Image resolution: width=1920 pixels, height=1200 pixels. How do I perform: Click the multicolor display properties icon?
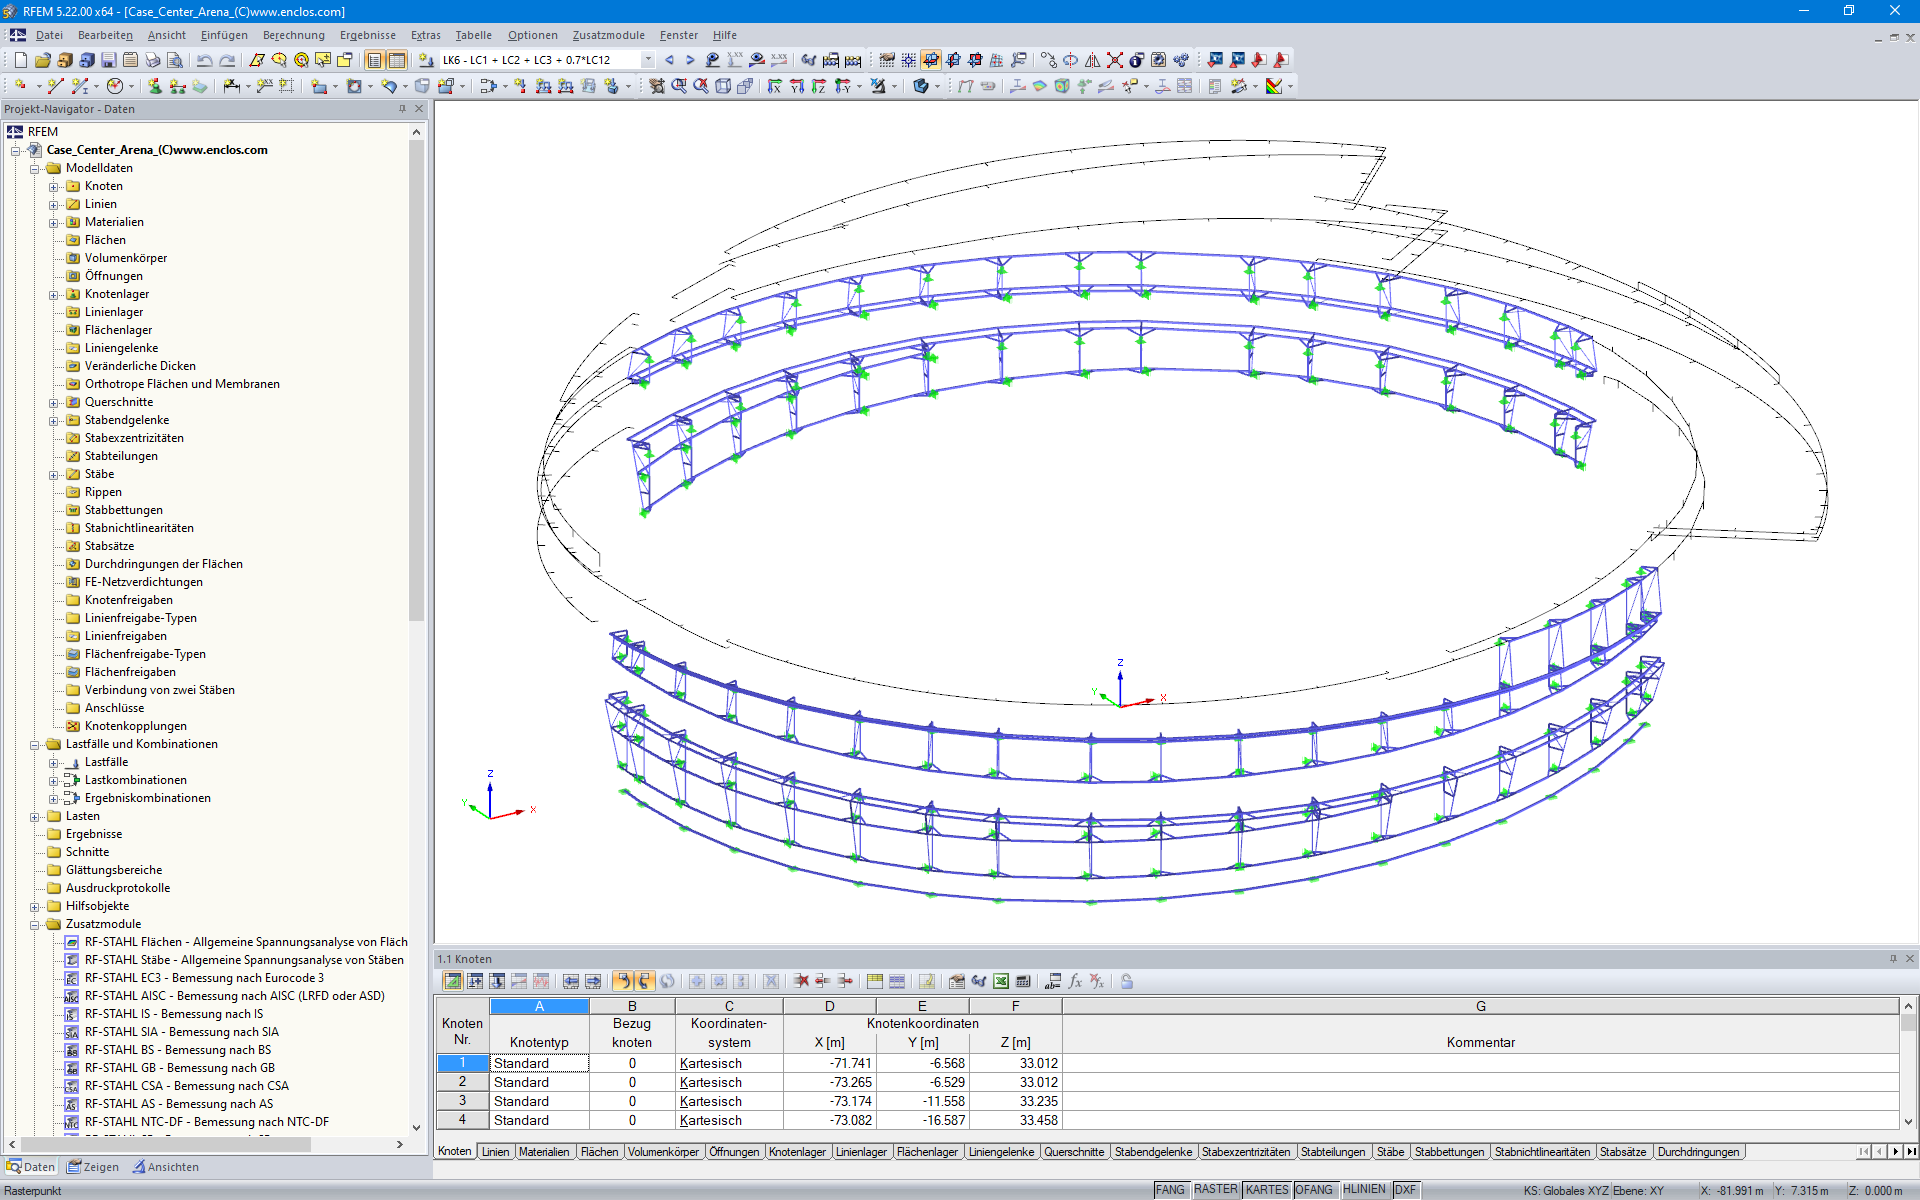[1274, 86]
